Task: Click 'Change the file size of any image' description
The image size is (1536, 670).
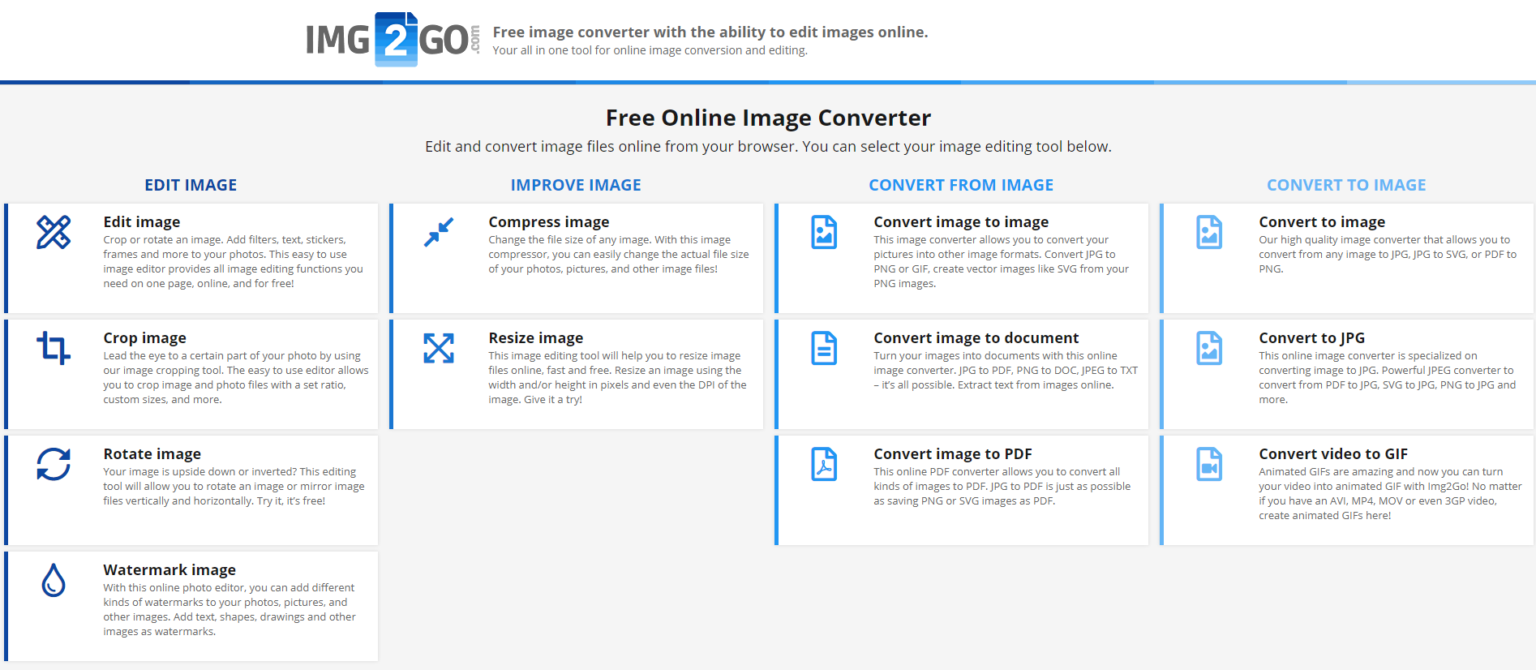Action: click(x=618, y=255)
